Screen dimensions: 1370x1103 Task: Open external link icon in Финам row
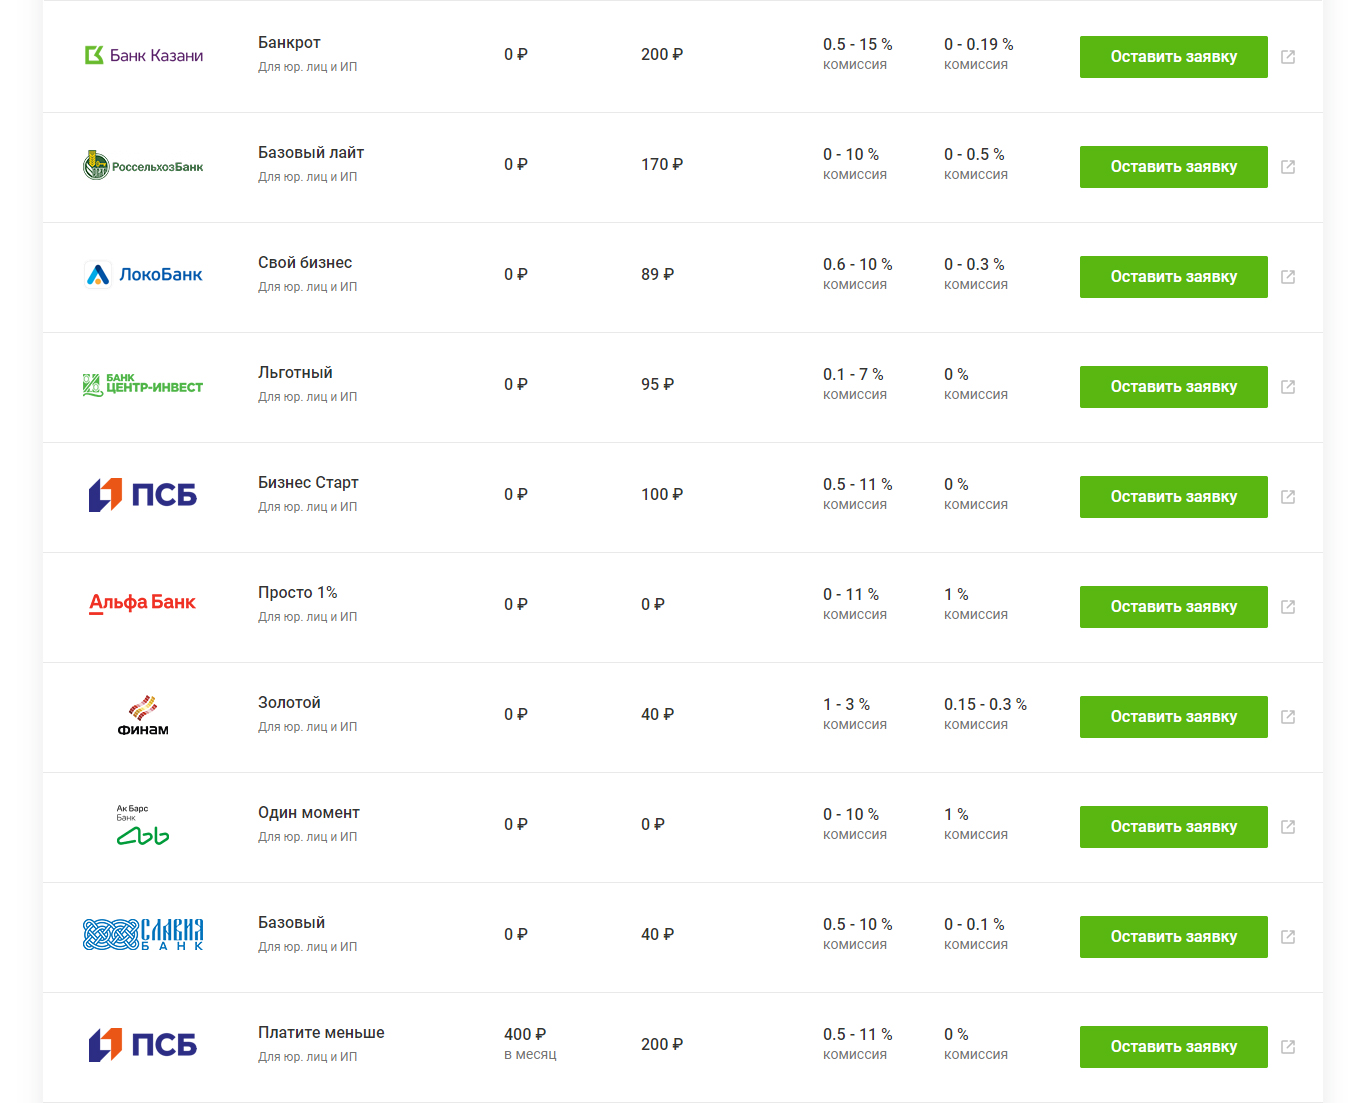click(x=1288, y=717)
